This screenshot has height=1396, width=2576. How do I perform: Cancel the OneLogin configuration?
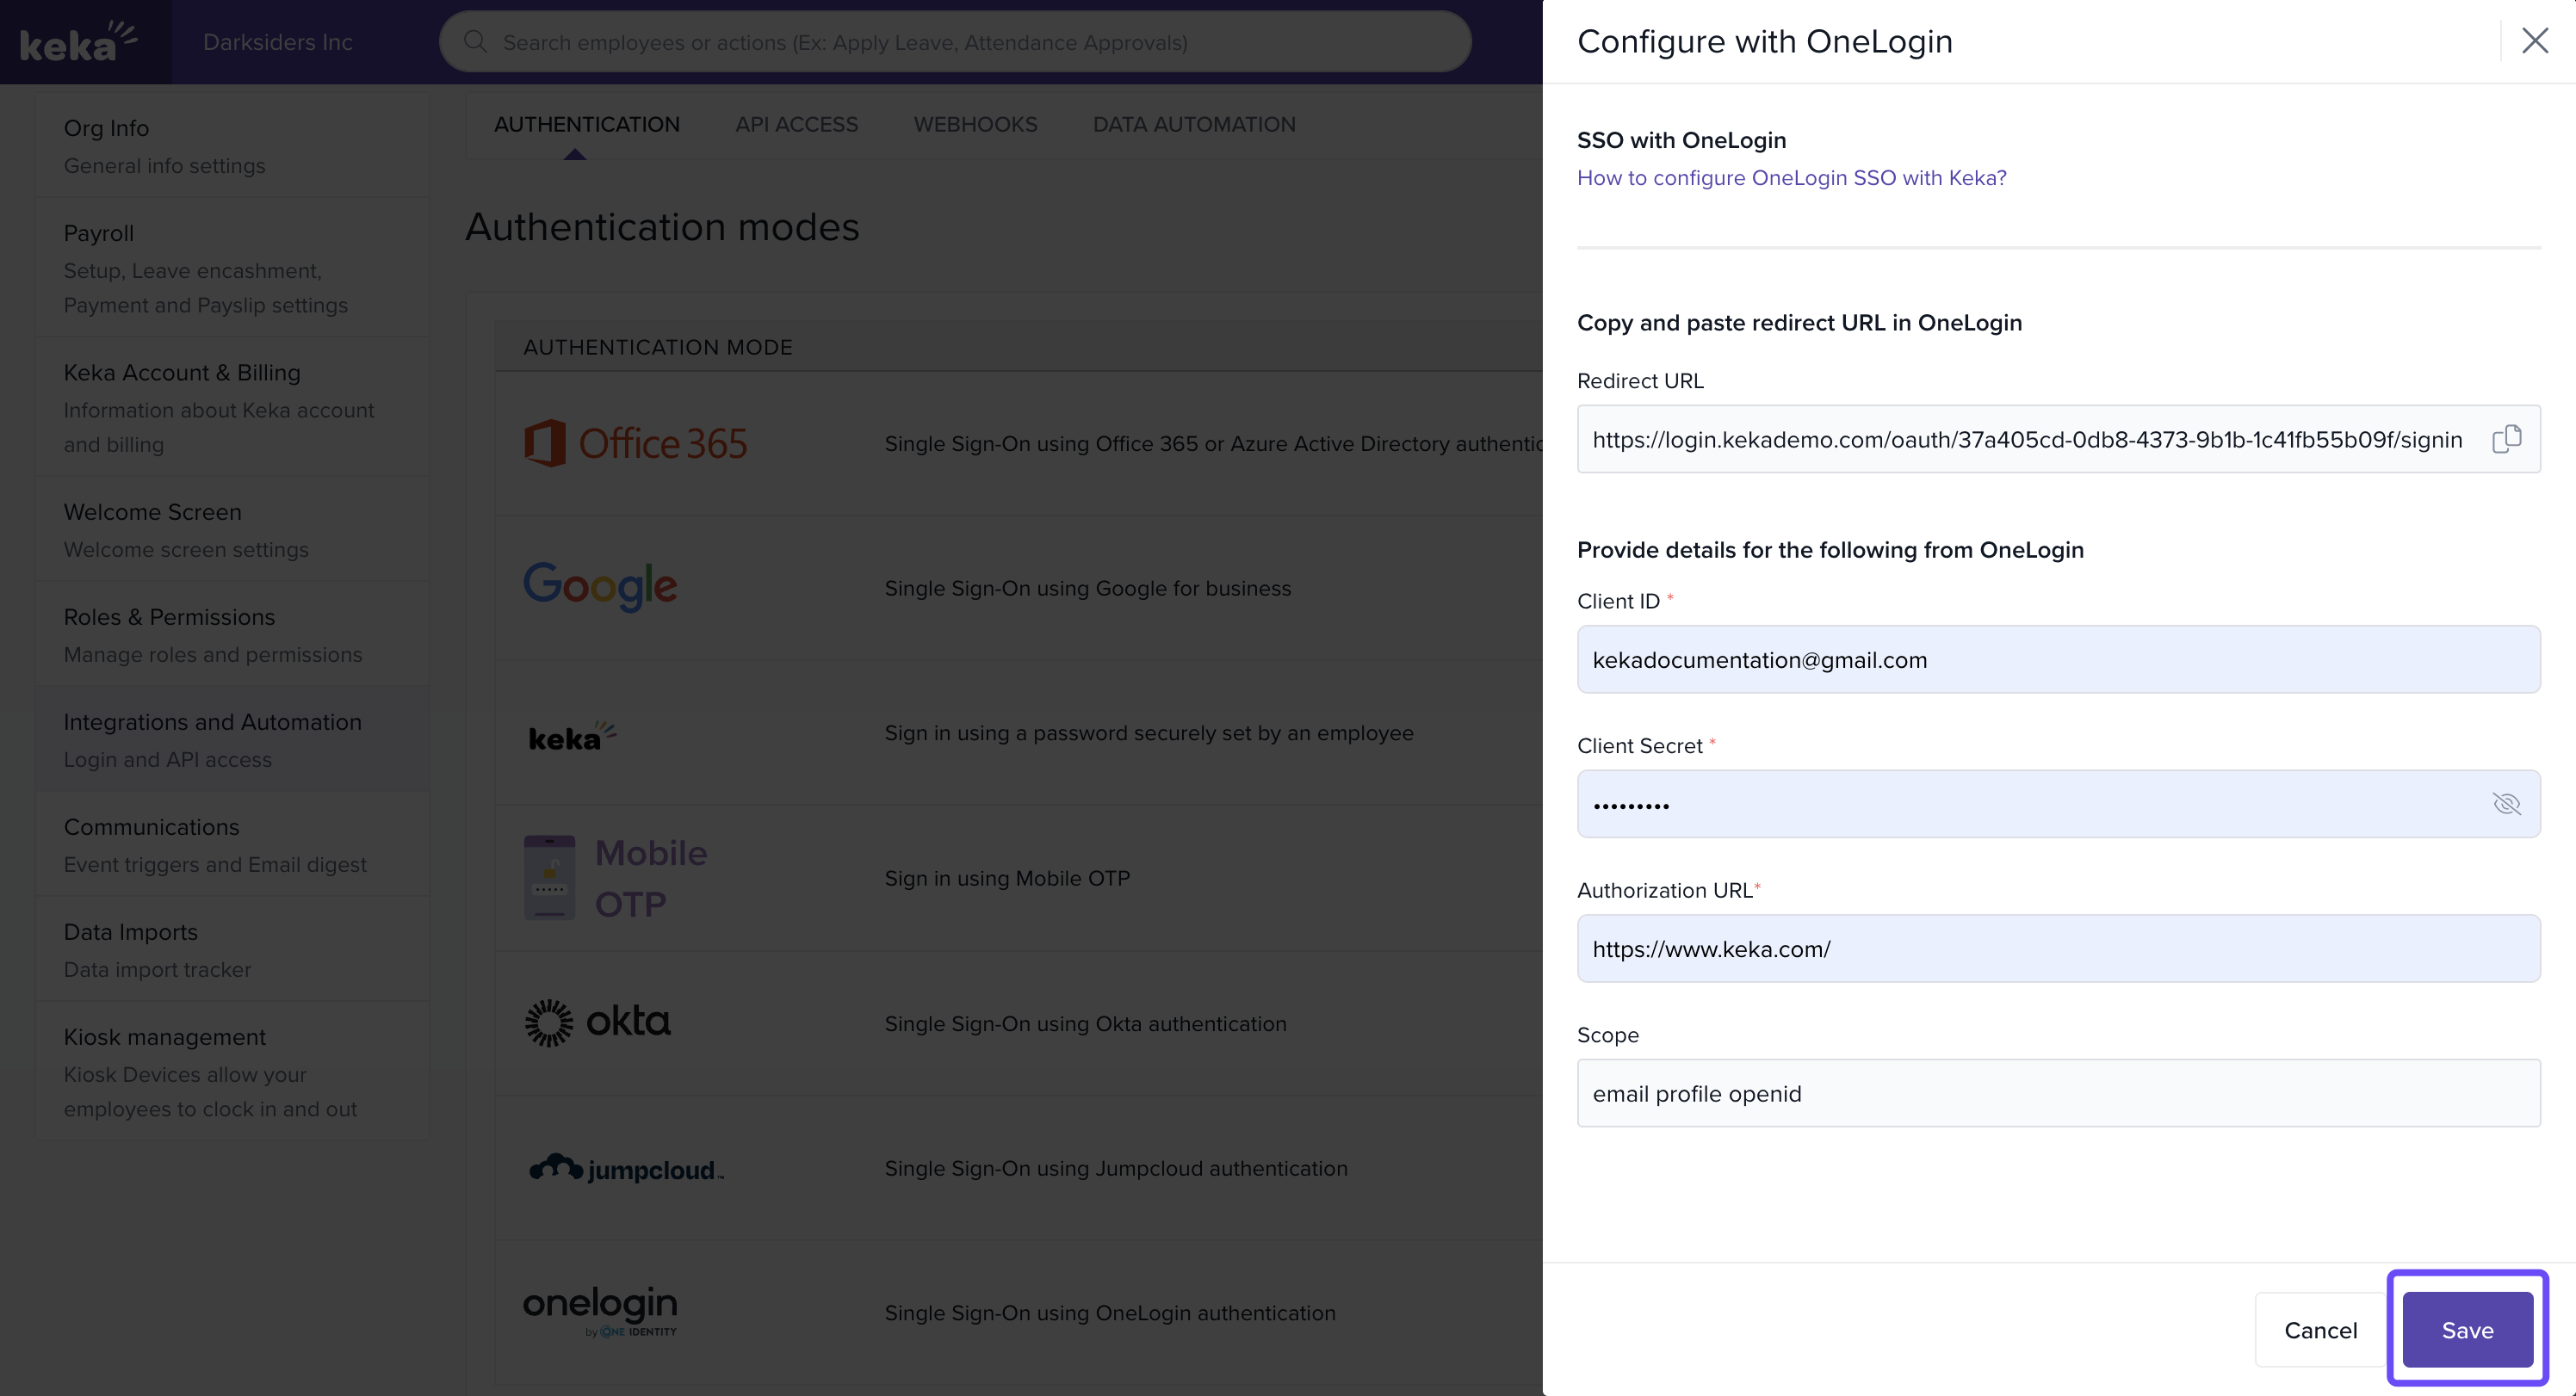2320,1329
